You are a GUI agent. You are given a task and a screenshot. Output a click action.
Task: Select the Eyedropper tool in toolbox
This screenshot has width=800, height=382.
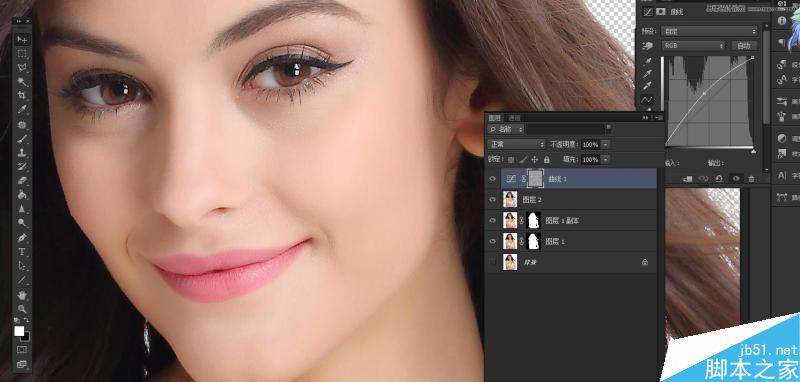22,109
